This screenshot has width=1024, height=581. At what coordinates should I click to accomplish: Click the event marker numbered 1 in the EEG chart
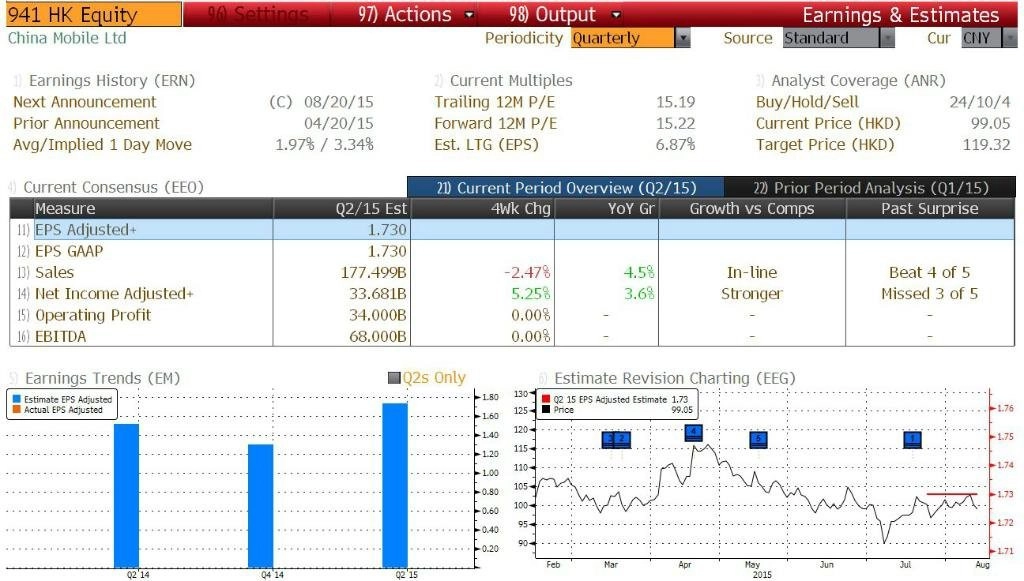[x=912, y=439]
